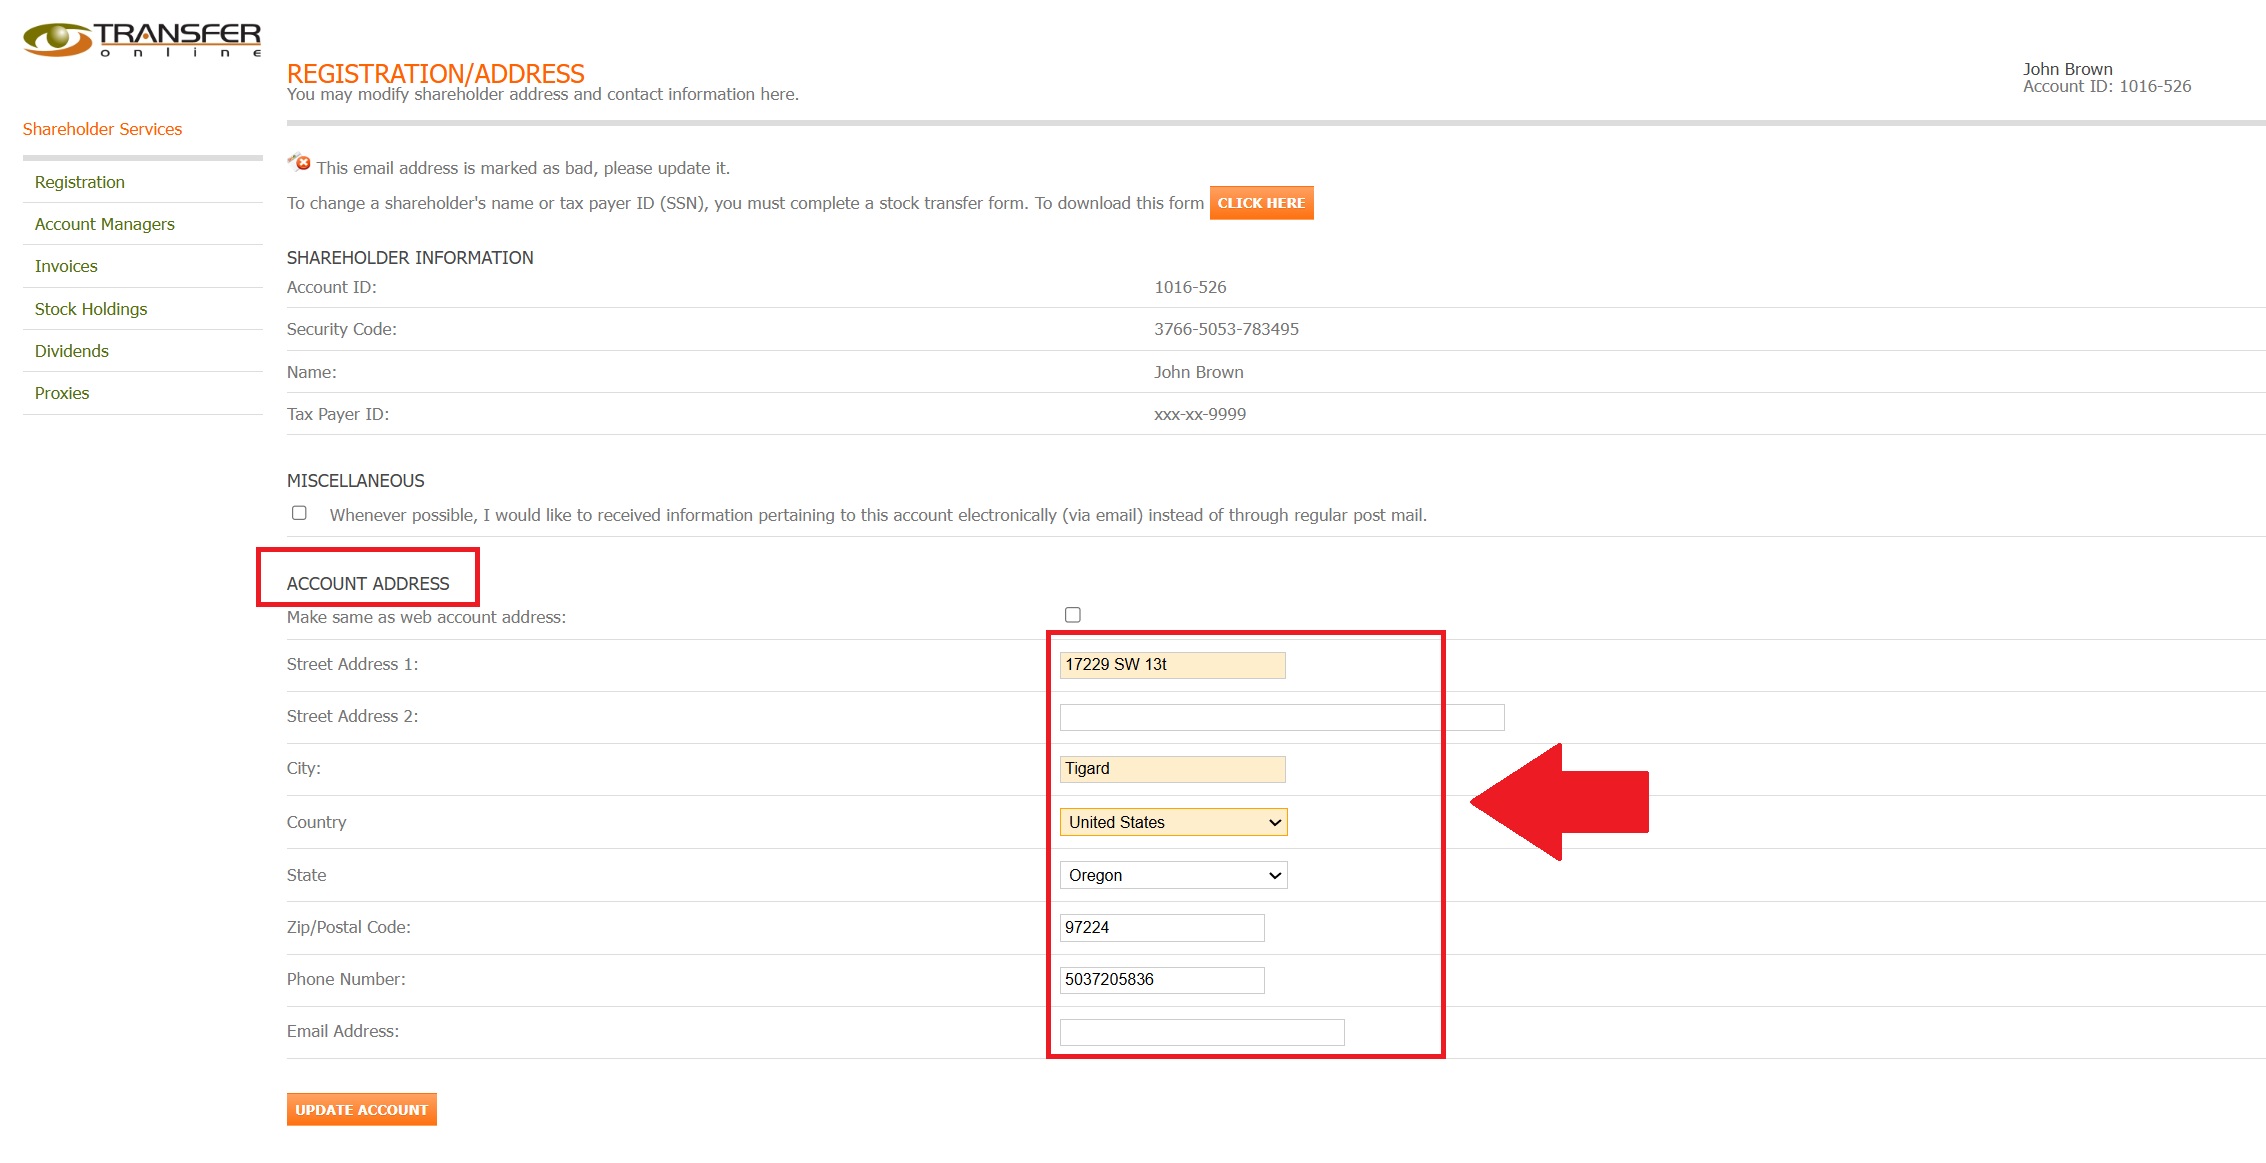Click the Transfer Online logo
The image size is (2266, 1163).
[142, 39]
